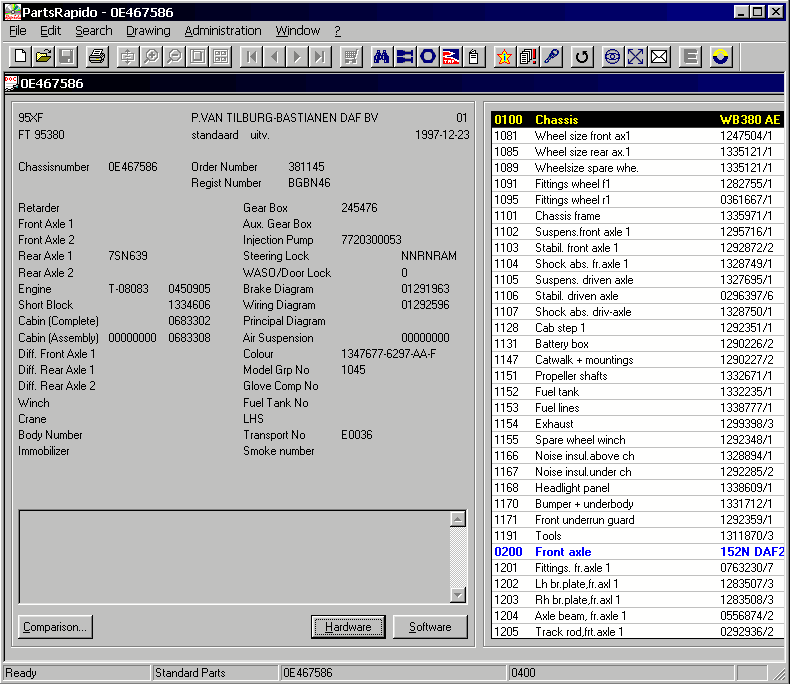790x684 pixels.
Task: Select row 1151 Propeller shafts
Action: 637,376
